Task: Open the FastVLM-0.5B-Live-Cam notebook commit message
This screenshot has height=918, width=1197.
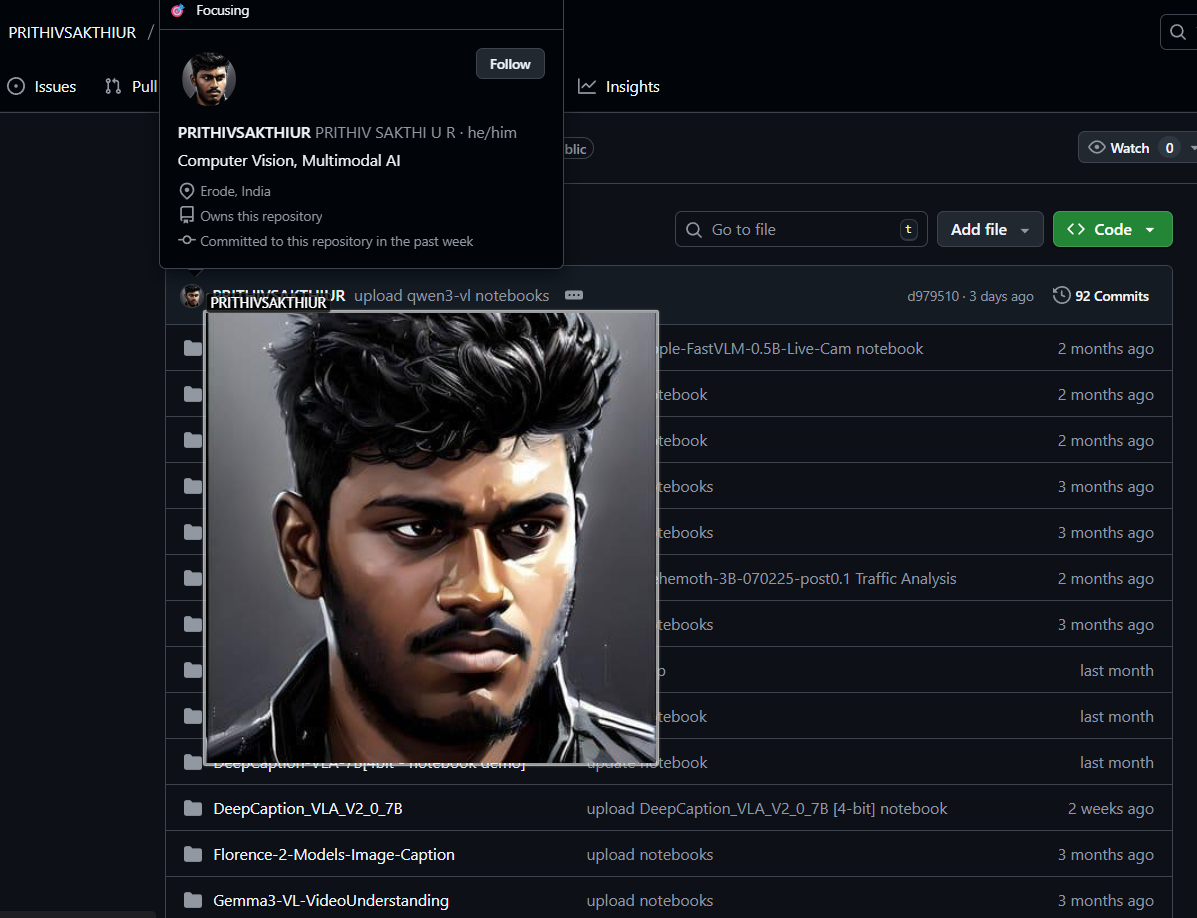Action: coord(791,349)
